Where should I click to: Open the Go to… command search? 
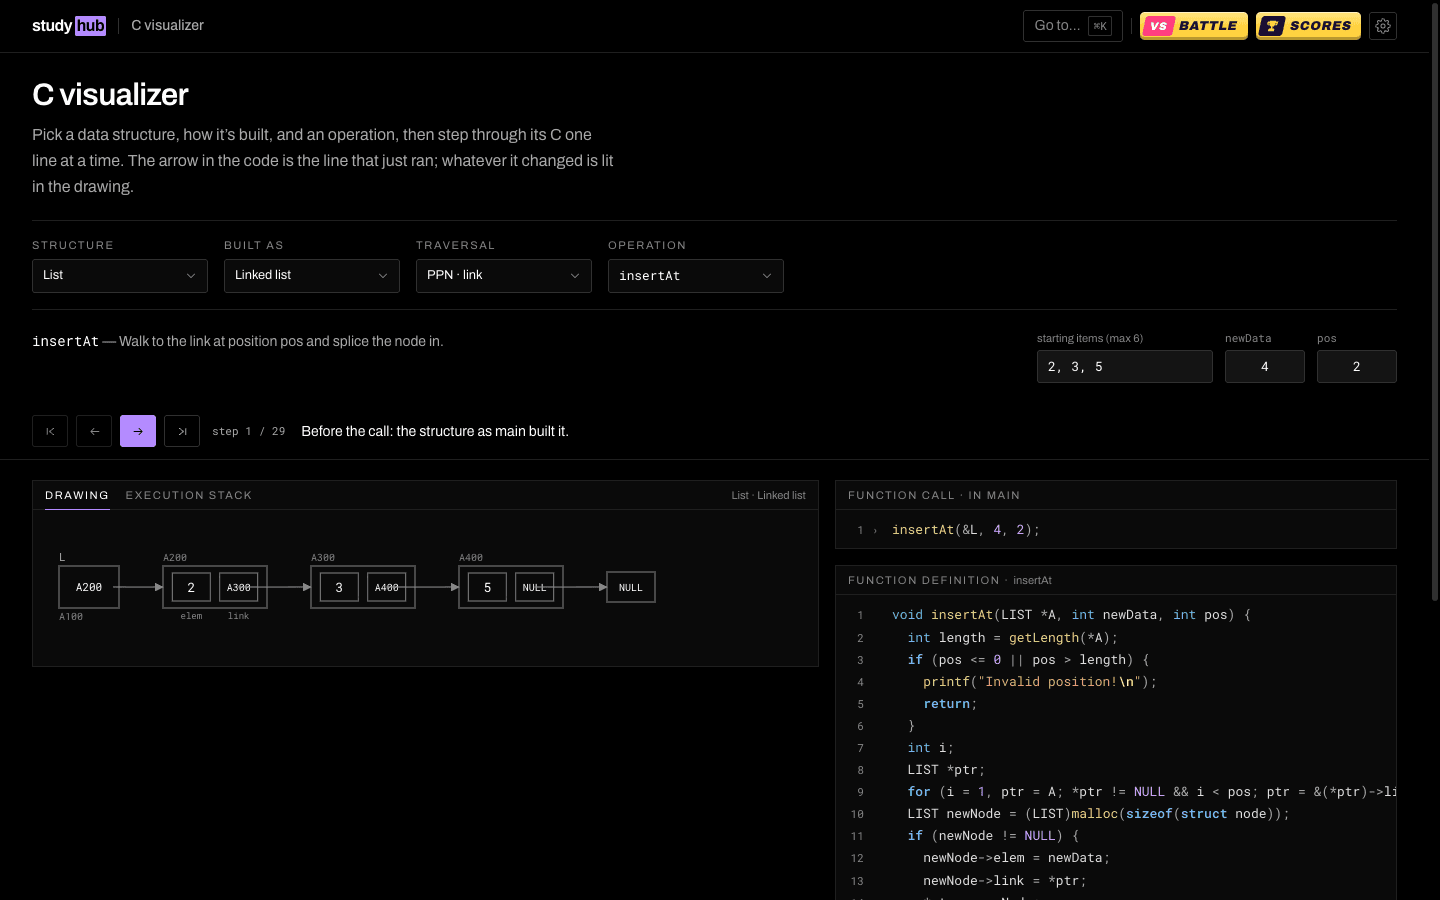(1072, 26)
